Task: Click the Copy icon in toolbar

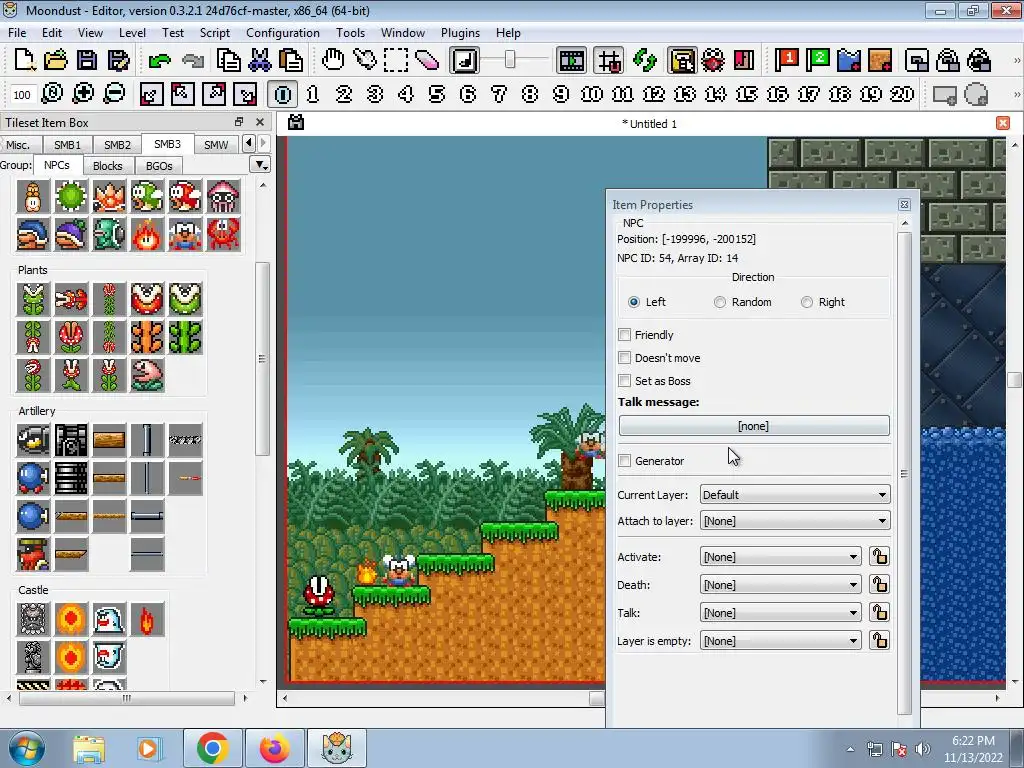Action: pyautogui.click(x=228, y=61)
